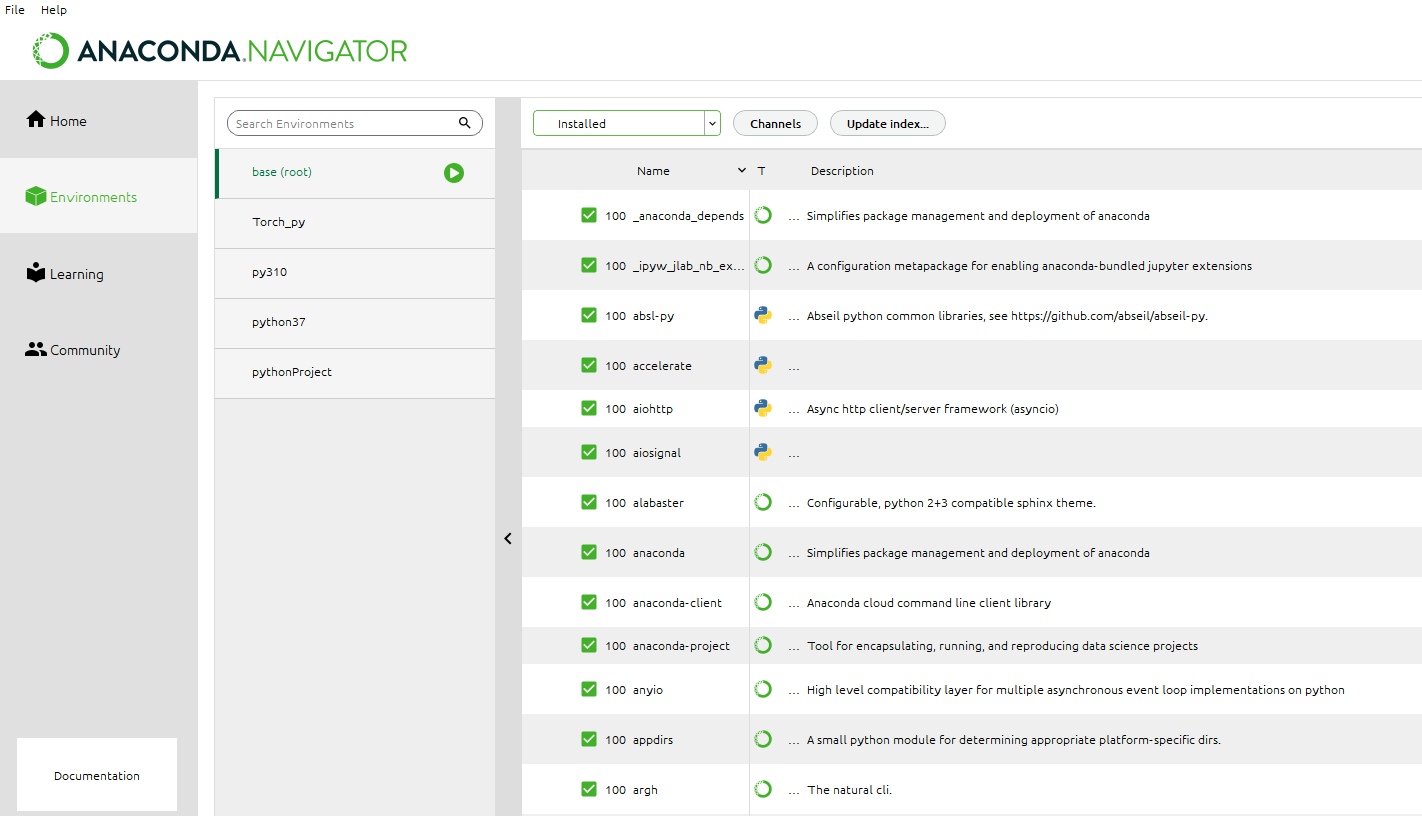
Task: Sort packages with the Name column arrow
Action: pyautogui.click(x=742, y=171)
